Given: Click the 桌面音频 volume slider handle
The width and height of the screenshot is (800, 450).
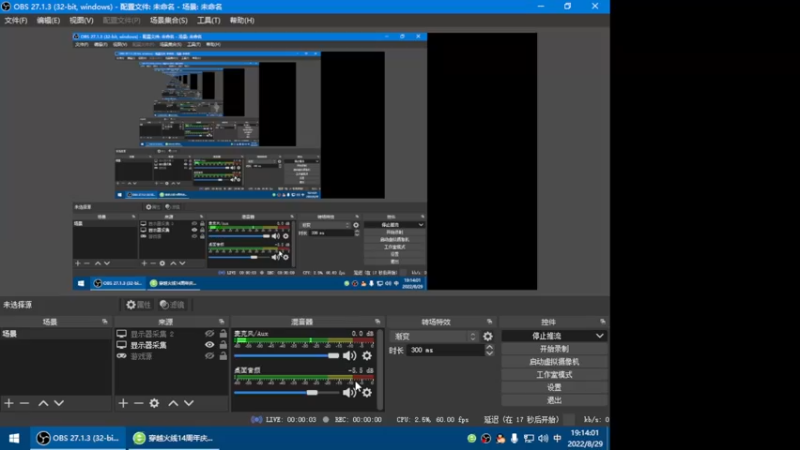Looking at the screenshot, I should (312, 392).
